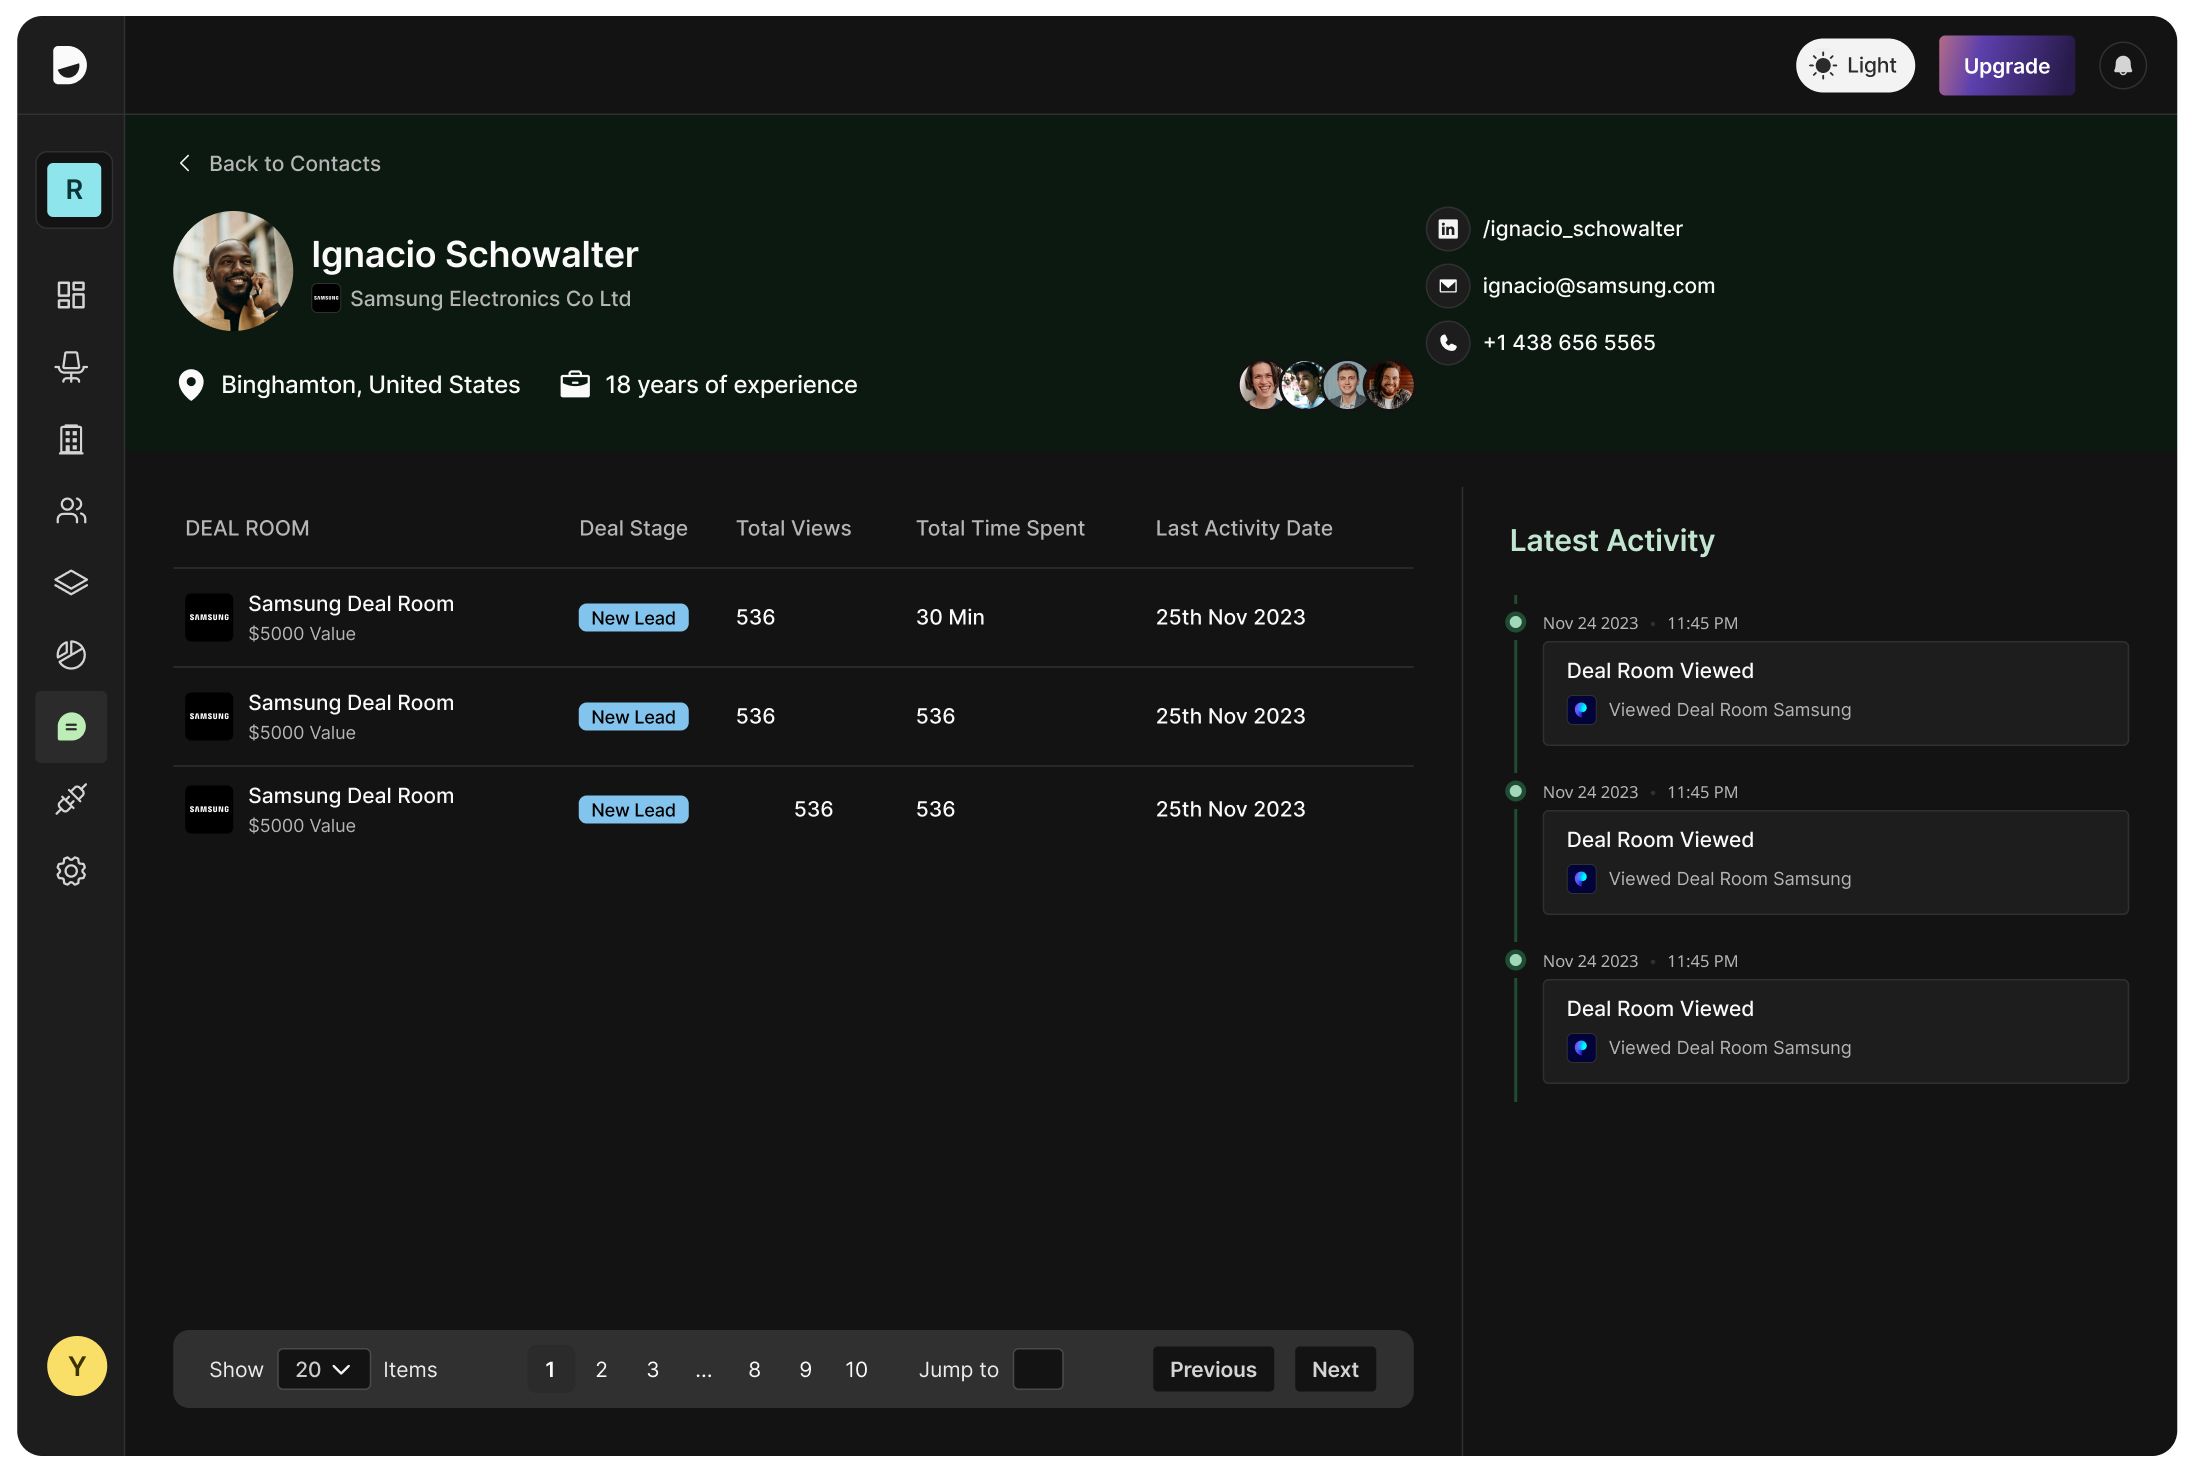Click the phone number +1 438 656 5565
This screenshot has height=1472, width=2193.
tap(1569, 343)
